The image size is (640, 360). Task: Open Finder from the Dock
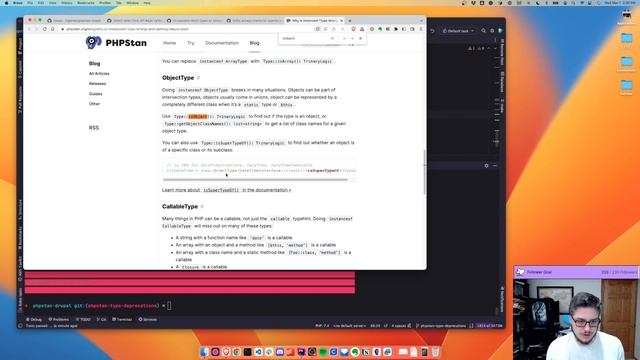tap(204, 352)
